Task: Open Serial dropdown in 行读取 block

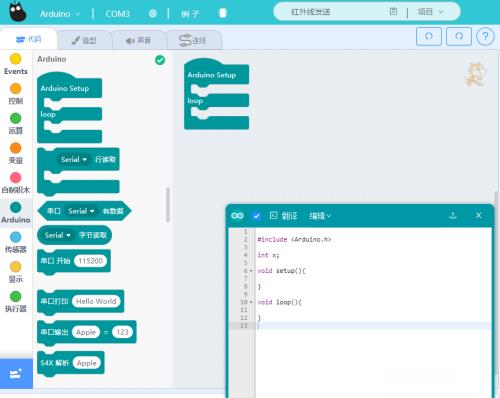Action: pos(74,159)
